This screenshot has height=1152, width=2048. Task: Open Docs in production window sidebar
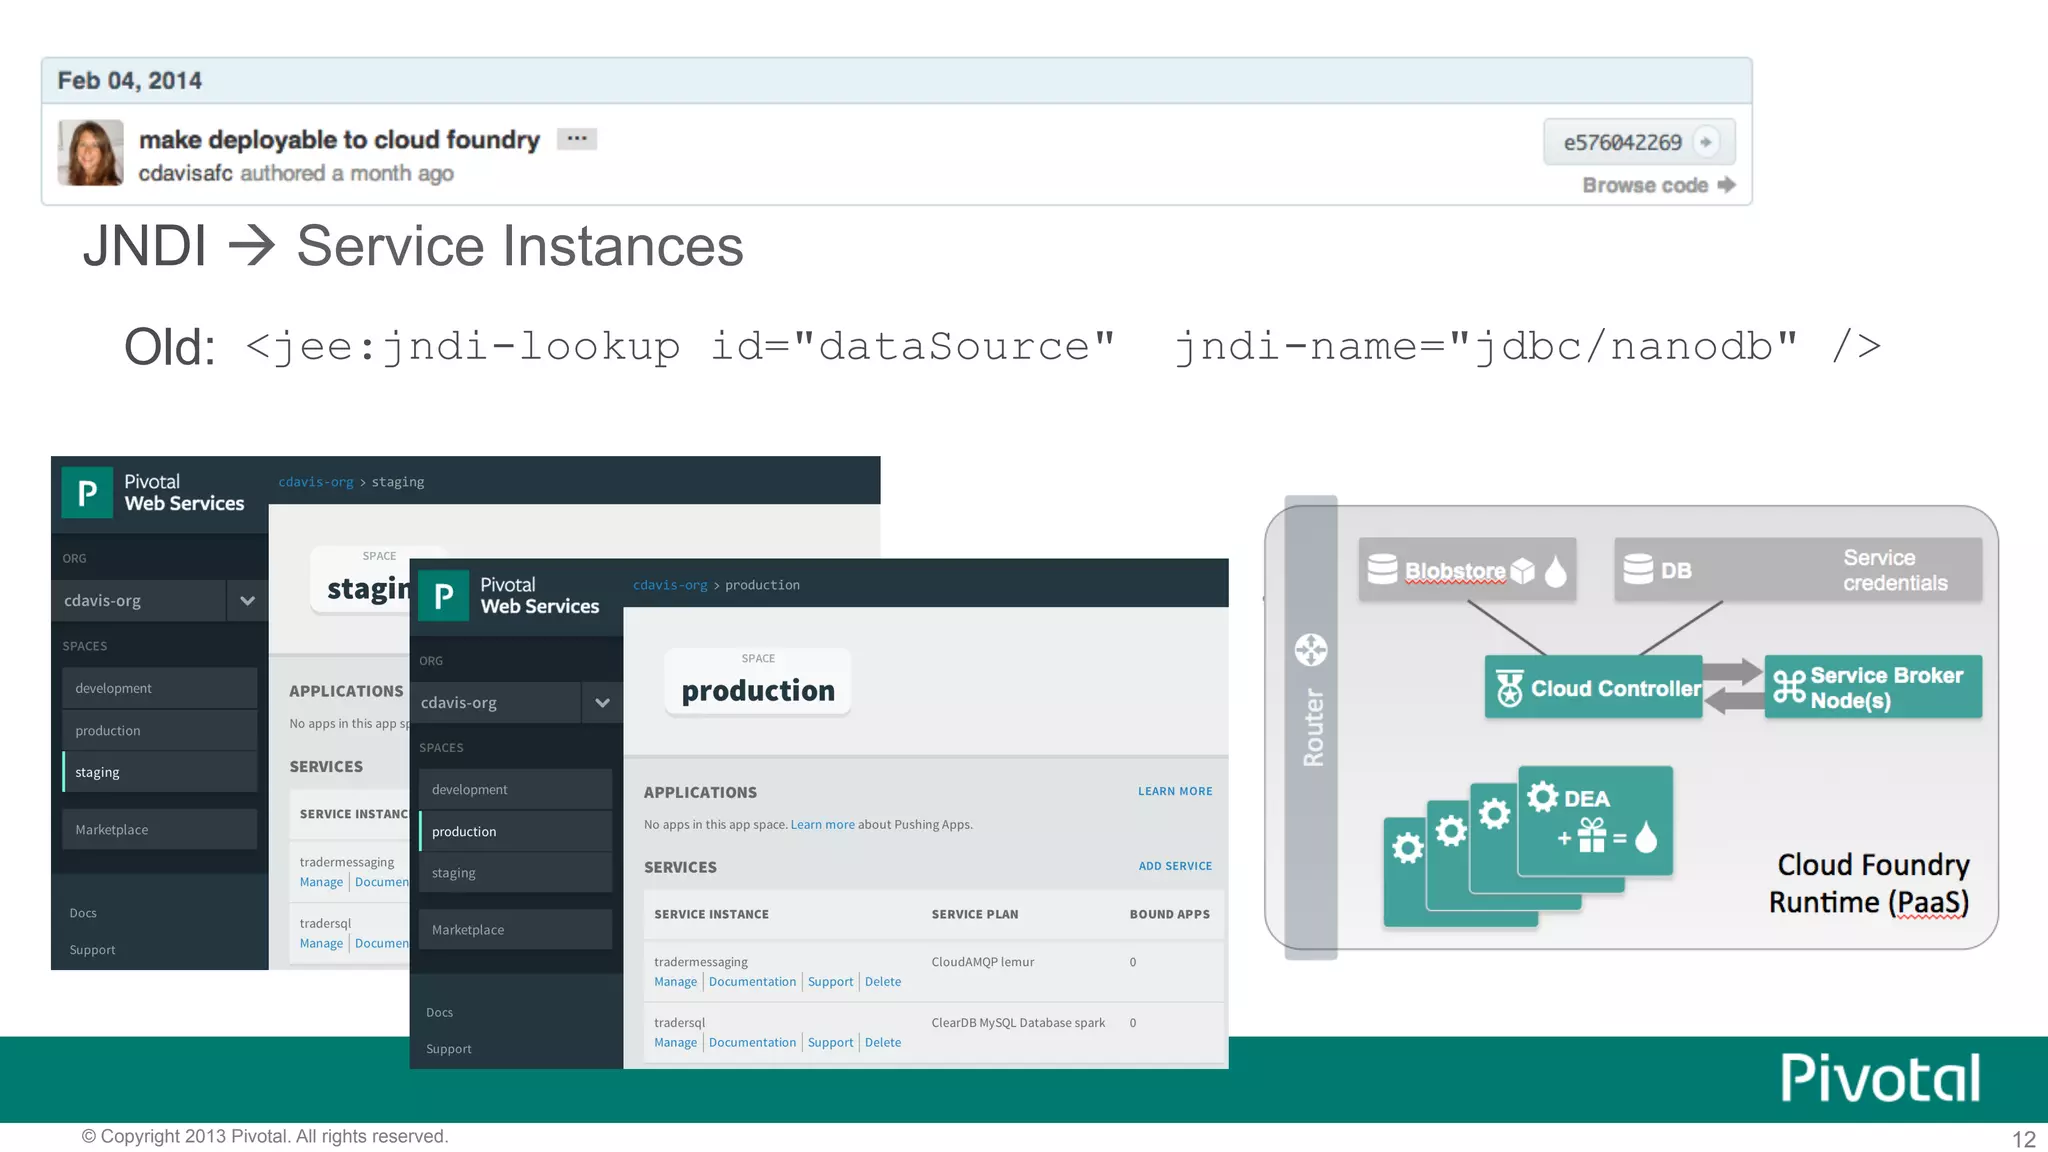(439, 1012)
